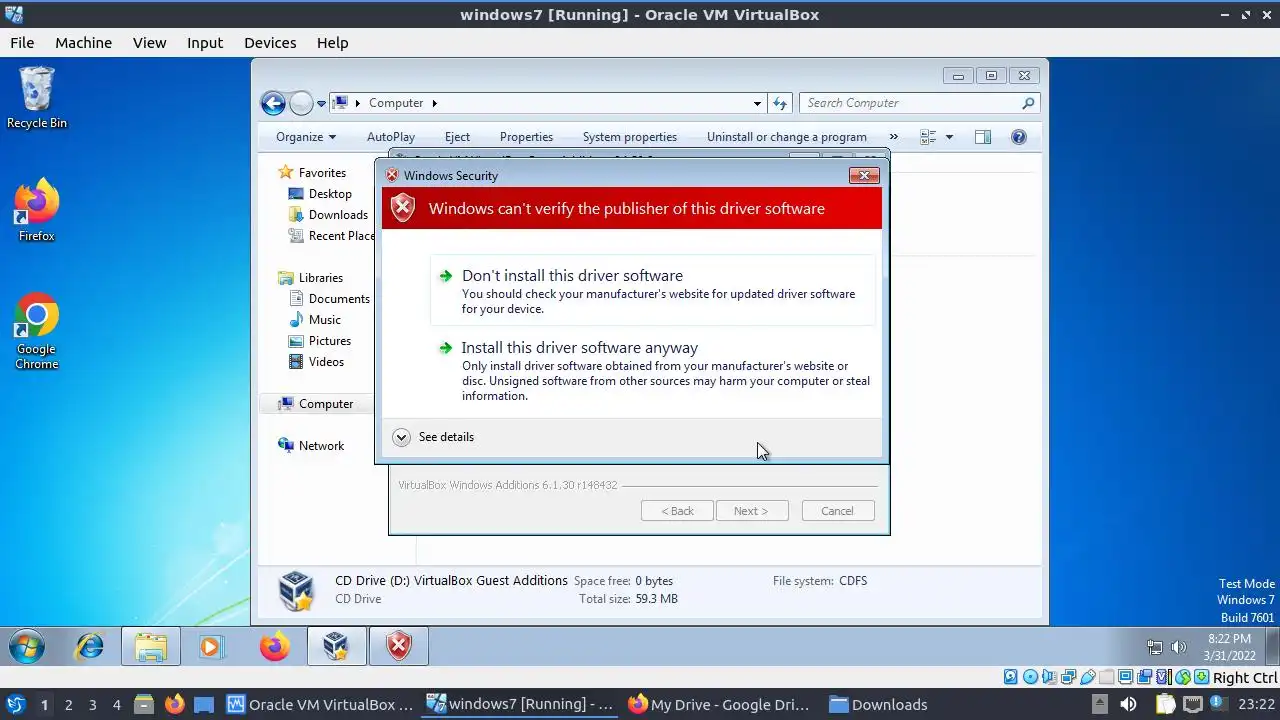Click Properties in the Explorer toolbar
Viewport: 1280px width, 720px height.
click(526, 137)
